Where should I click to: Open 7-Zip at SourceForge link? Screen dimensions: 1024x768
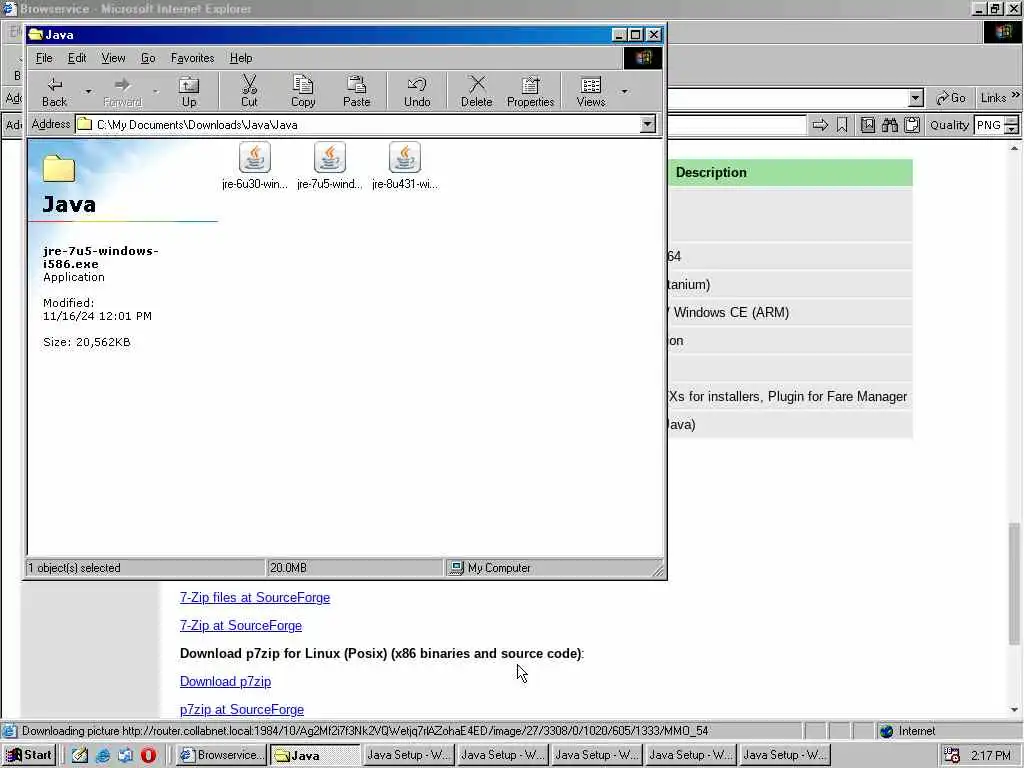coord(240,626)
